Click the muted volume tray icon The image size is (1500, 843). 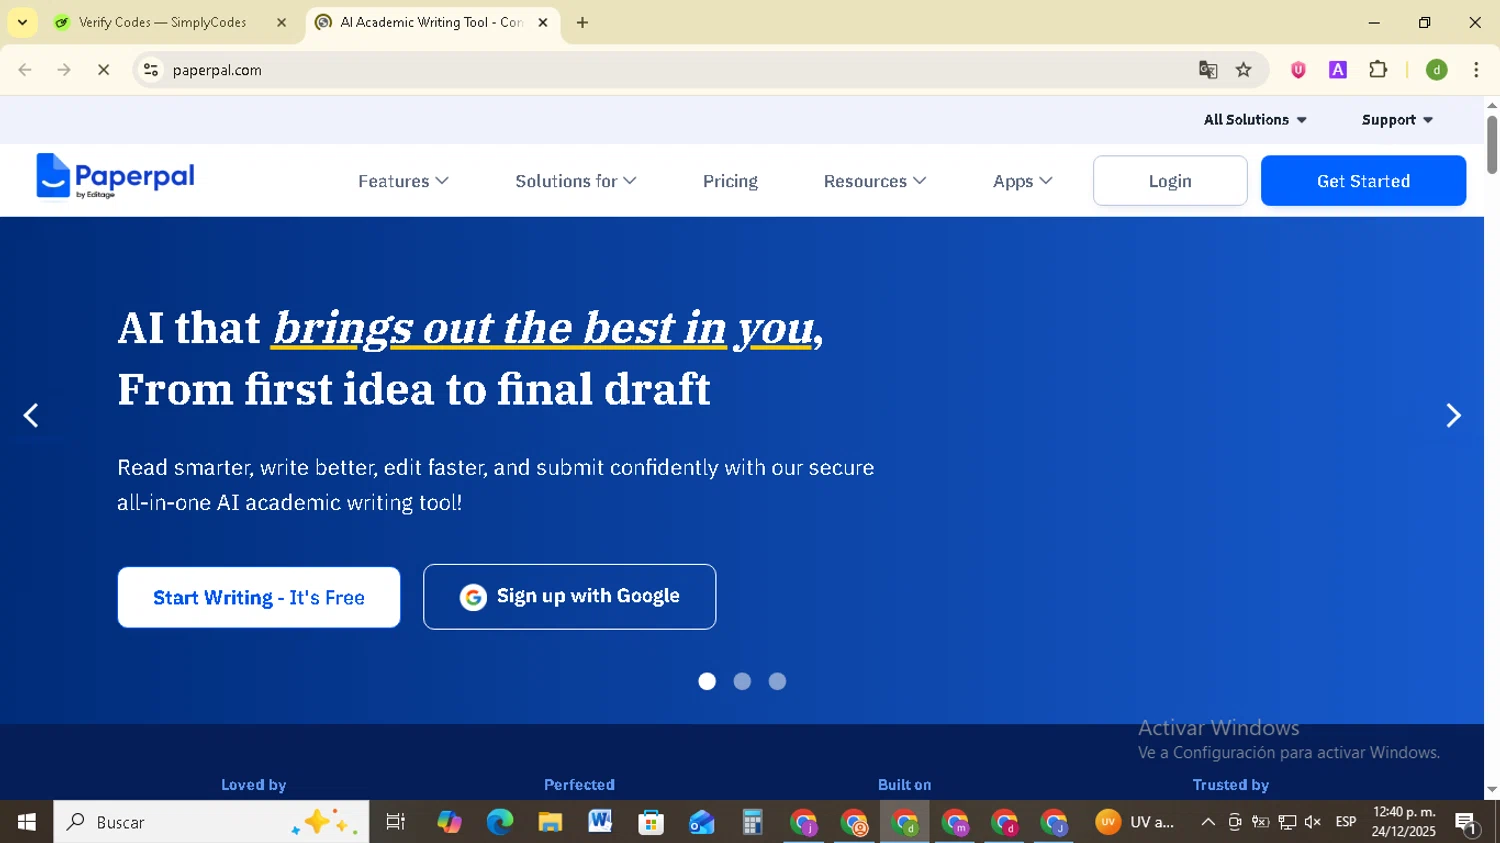(x=1313, y=822)
